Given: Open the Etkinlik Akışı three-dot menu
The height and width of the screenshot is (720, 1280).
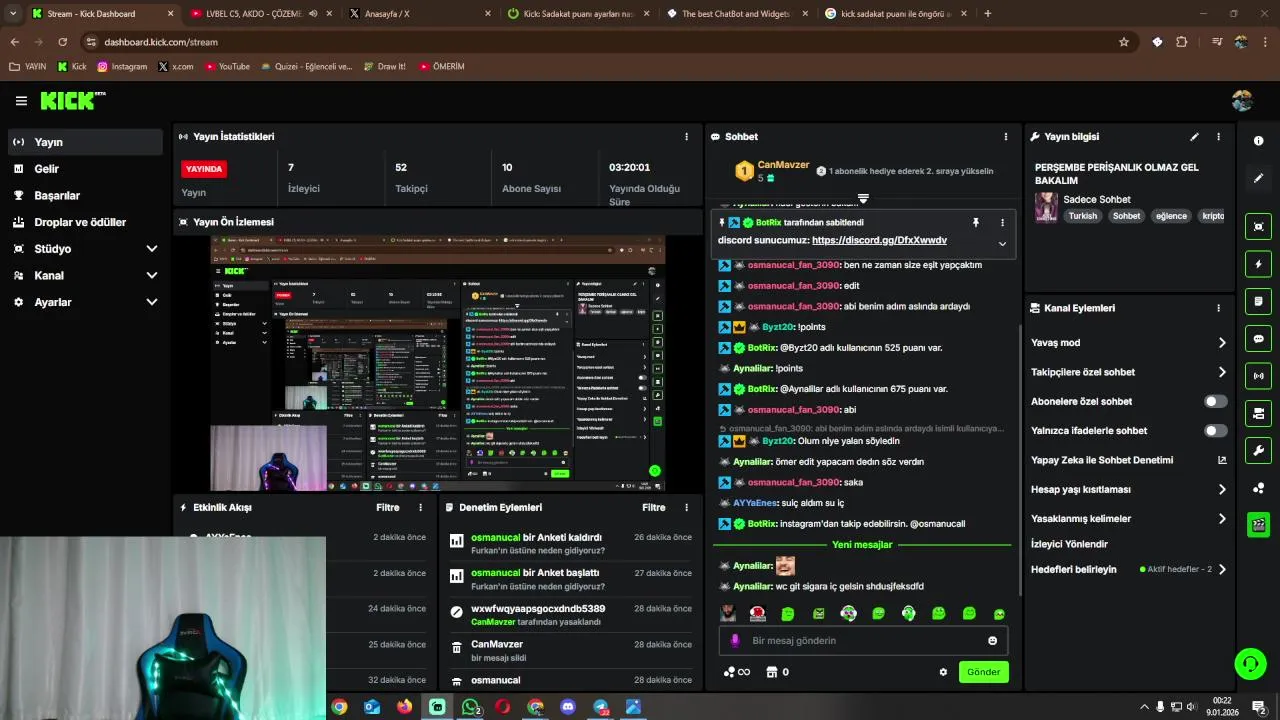Looking at the screenshot, I should pyautogui.click(x=420, y=508).
